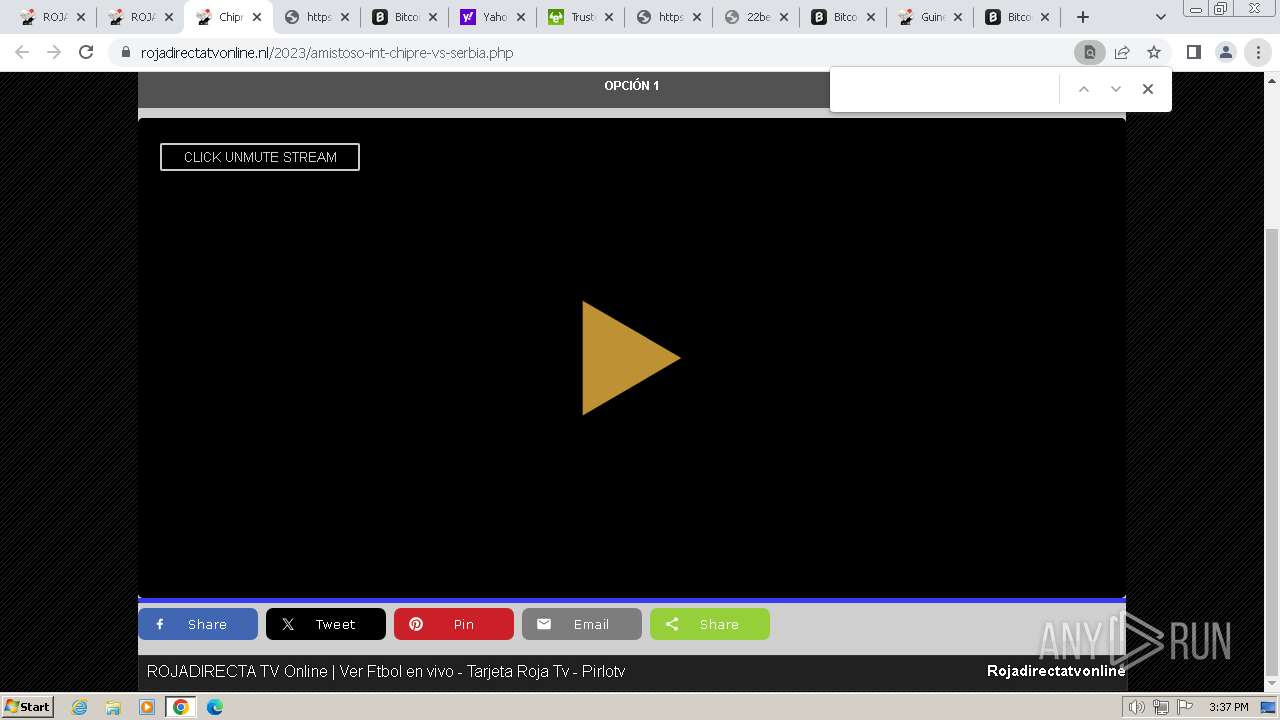Play the stream with the large gold play button

click(x=631, y=358)
